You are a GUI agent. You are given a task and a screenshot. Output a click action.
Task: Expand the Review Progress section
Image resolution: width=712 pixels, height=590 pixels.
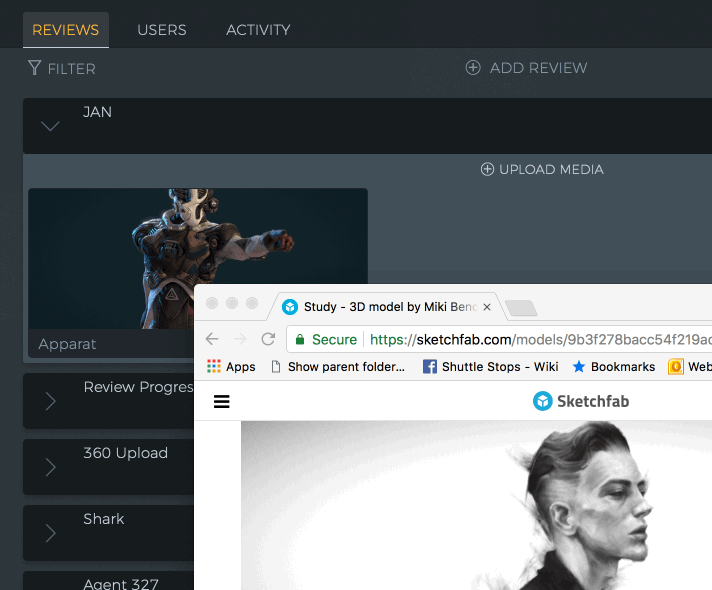coord(50,401)
